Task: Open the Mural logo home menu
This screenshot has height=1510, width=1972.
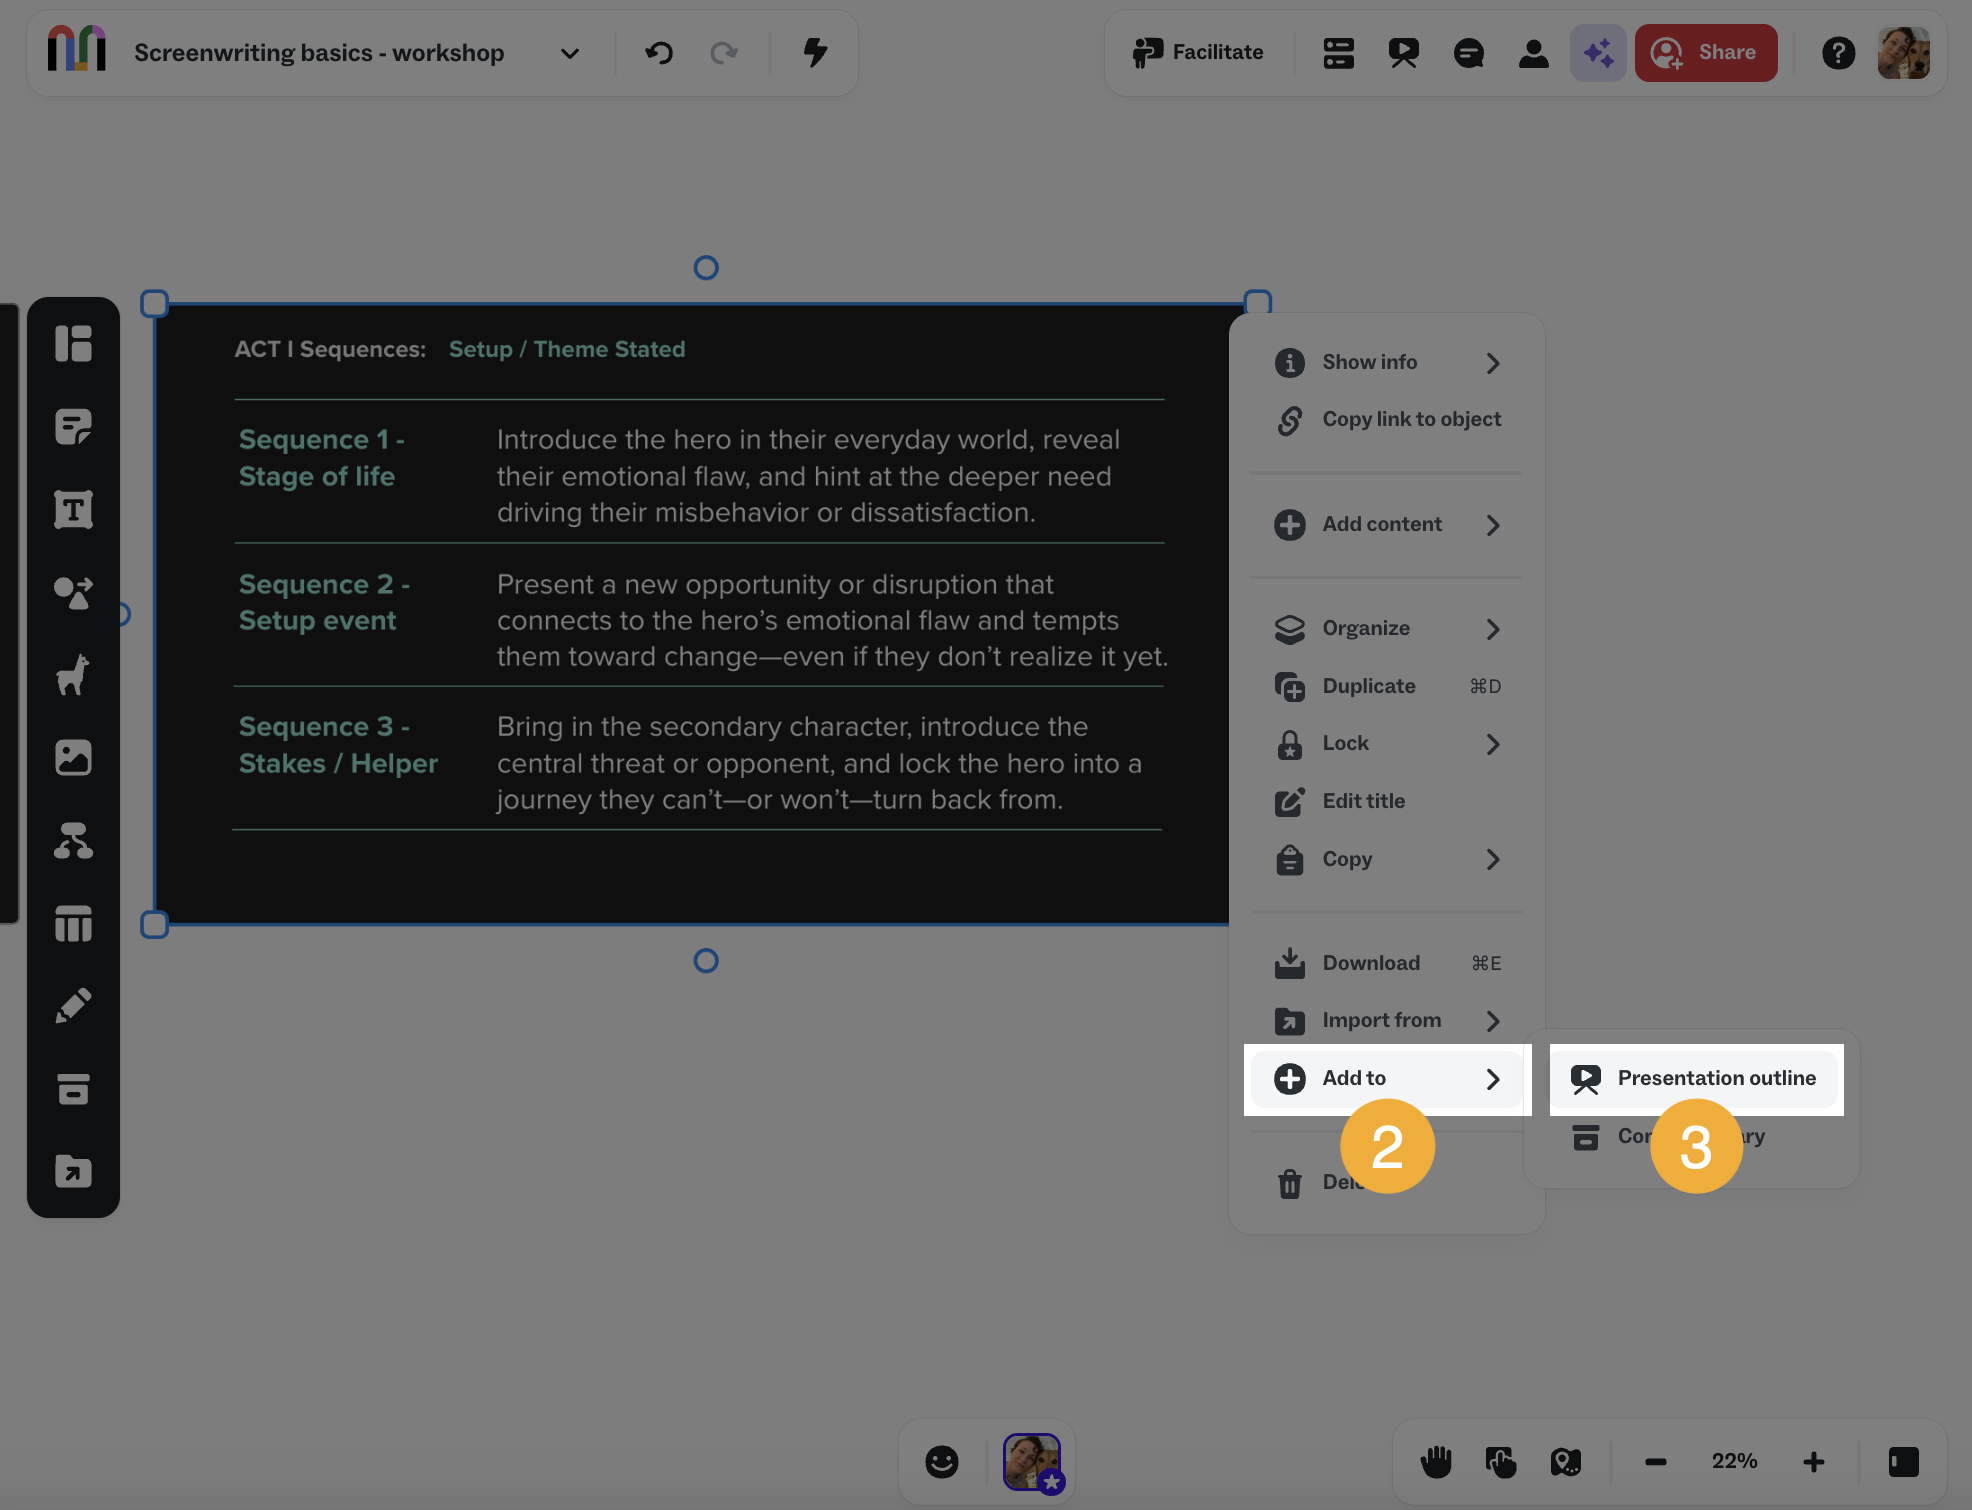Action: click(x=77, y=50)
